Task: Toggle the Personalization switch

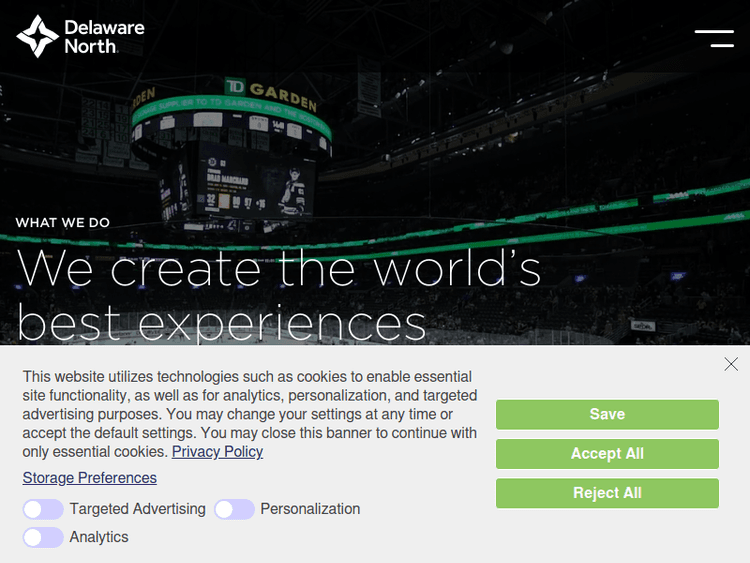Action: tap(234, 509)
